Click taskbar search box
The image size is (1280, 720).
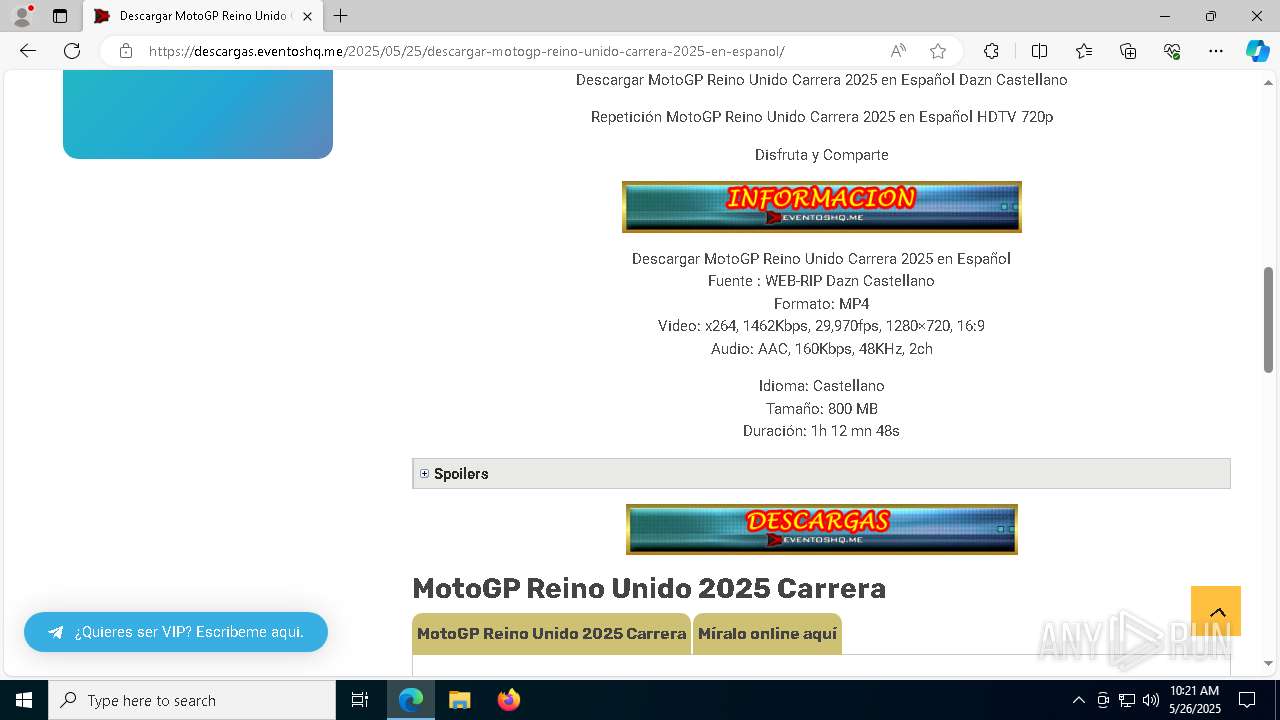(x=192, y=700)
